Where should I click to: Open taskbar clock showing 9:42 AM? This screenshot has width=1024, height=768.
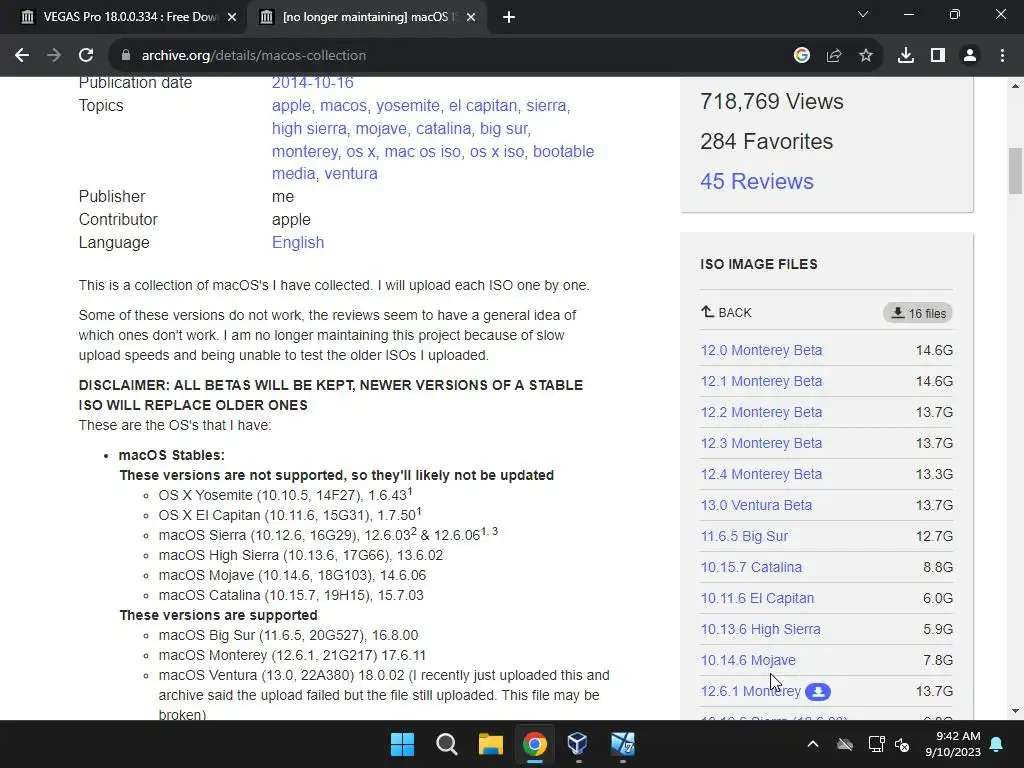coord(953,744)
